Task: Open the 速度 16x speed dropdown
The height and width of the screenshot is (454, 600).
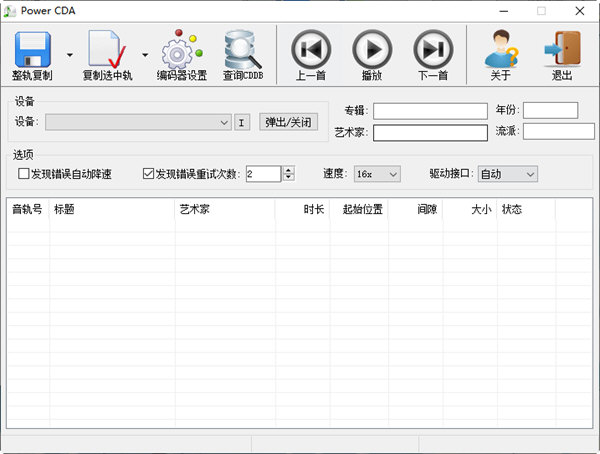Action: coord(377,174)
